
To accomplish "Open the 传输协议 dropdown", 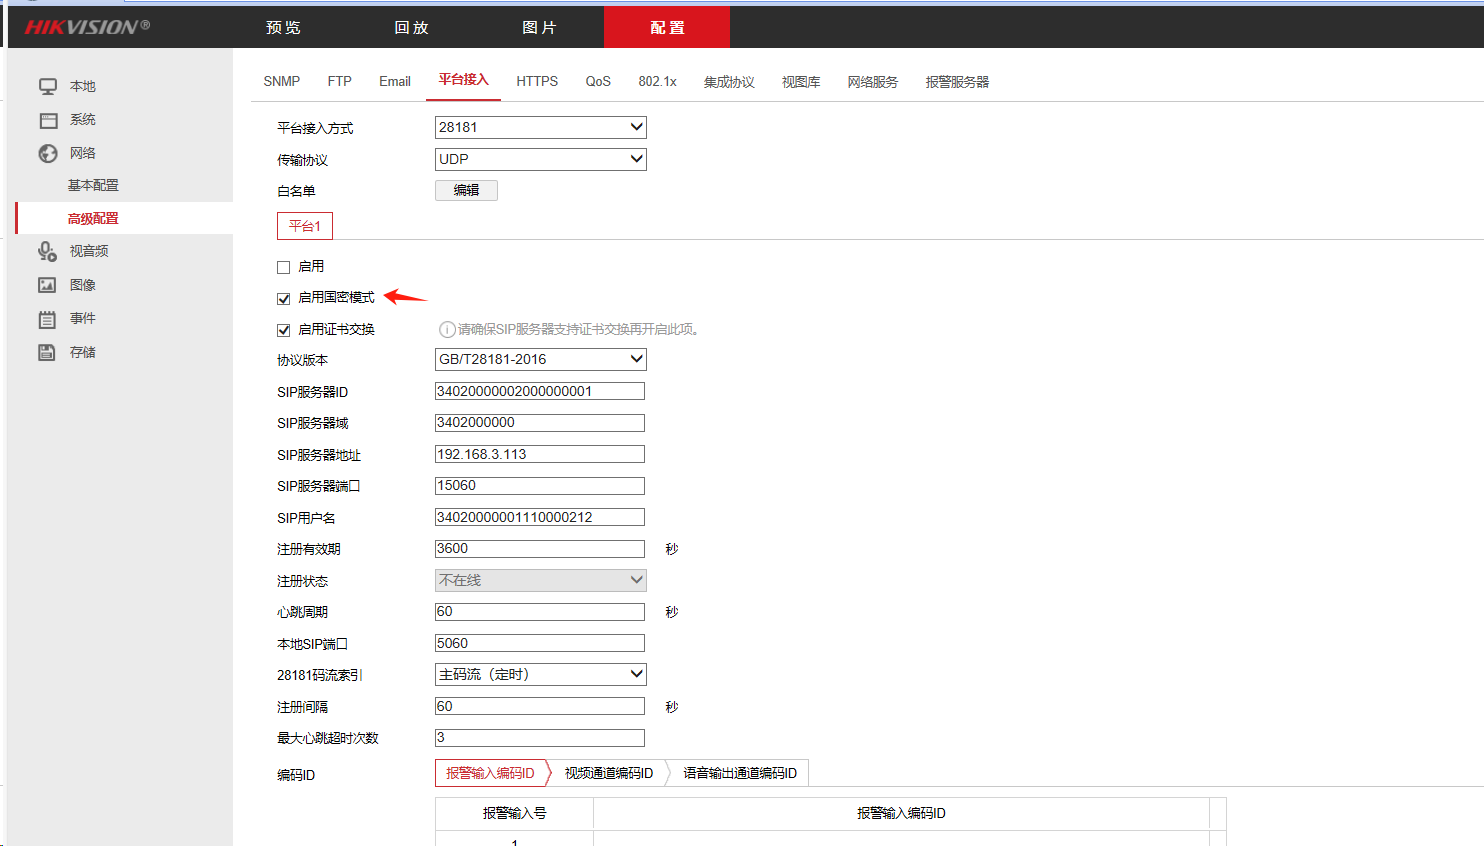I will (x=540, y=159).
